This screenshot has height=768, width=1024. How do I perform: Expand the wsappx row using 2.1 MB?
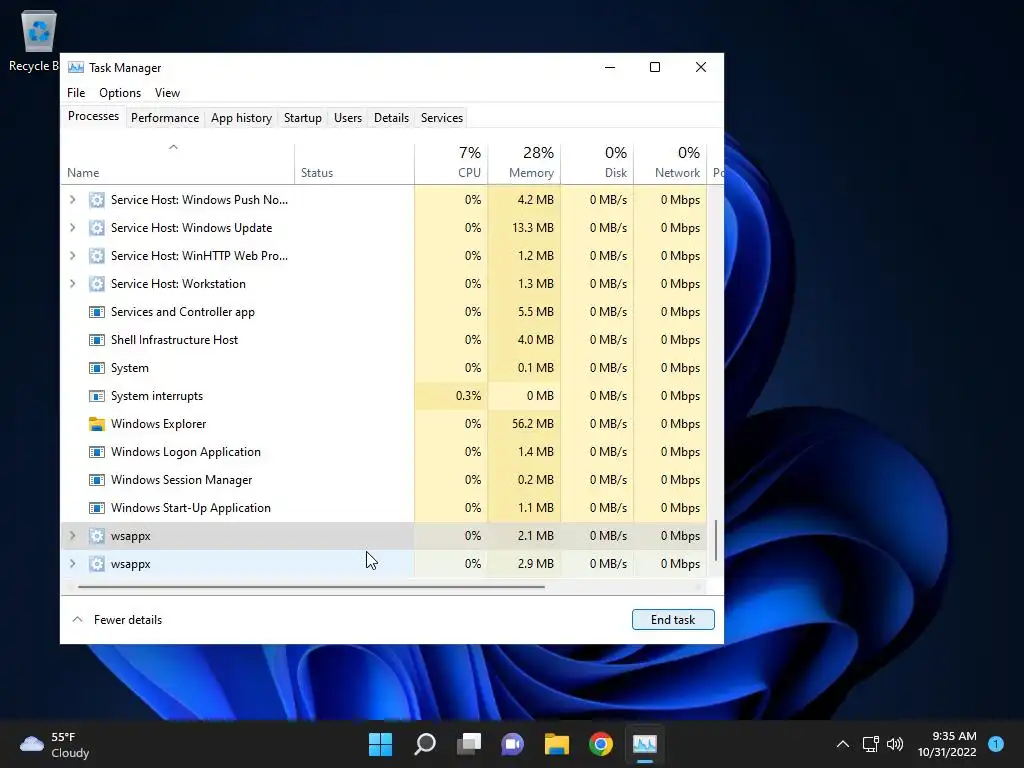(72, 536)
